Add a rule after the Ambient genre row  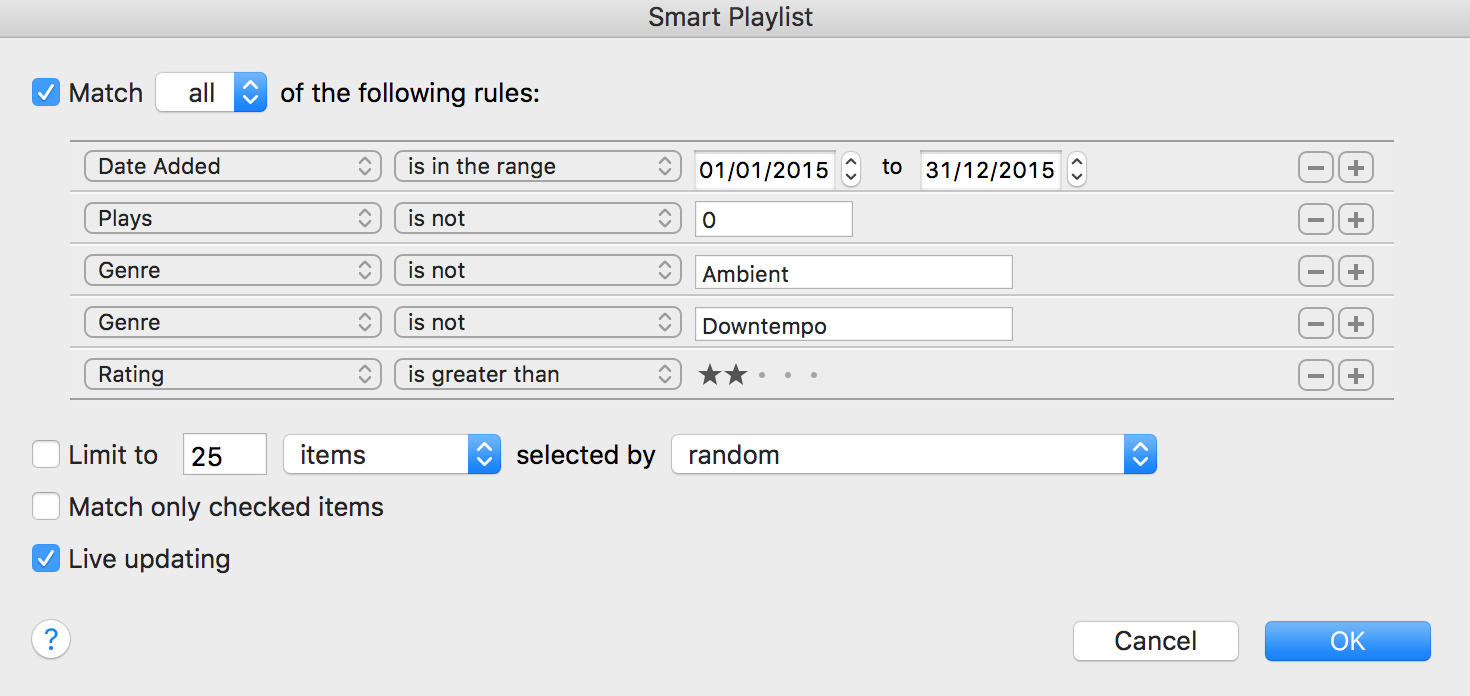coord(1356,272)
